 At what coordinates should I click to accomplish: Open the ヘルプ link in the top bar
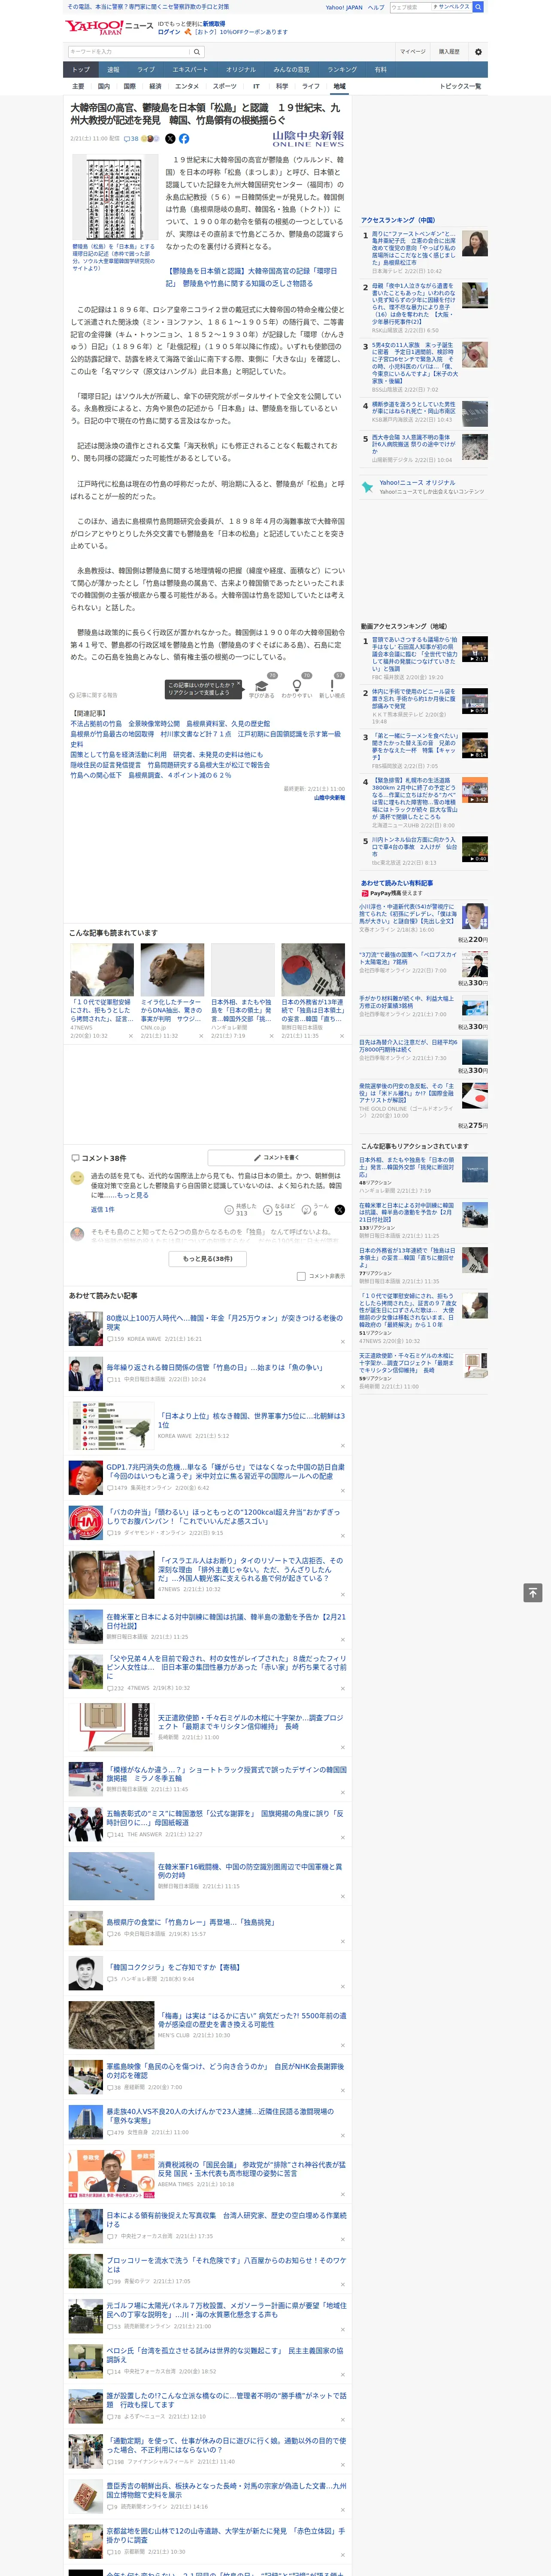(375, 7)
